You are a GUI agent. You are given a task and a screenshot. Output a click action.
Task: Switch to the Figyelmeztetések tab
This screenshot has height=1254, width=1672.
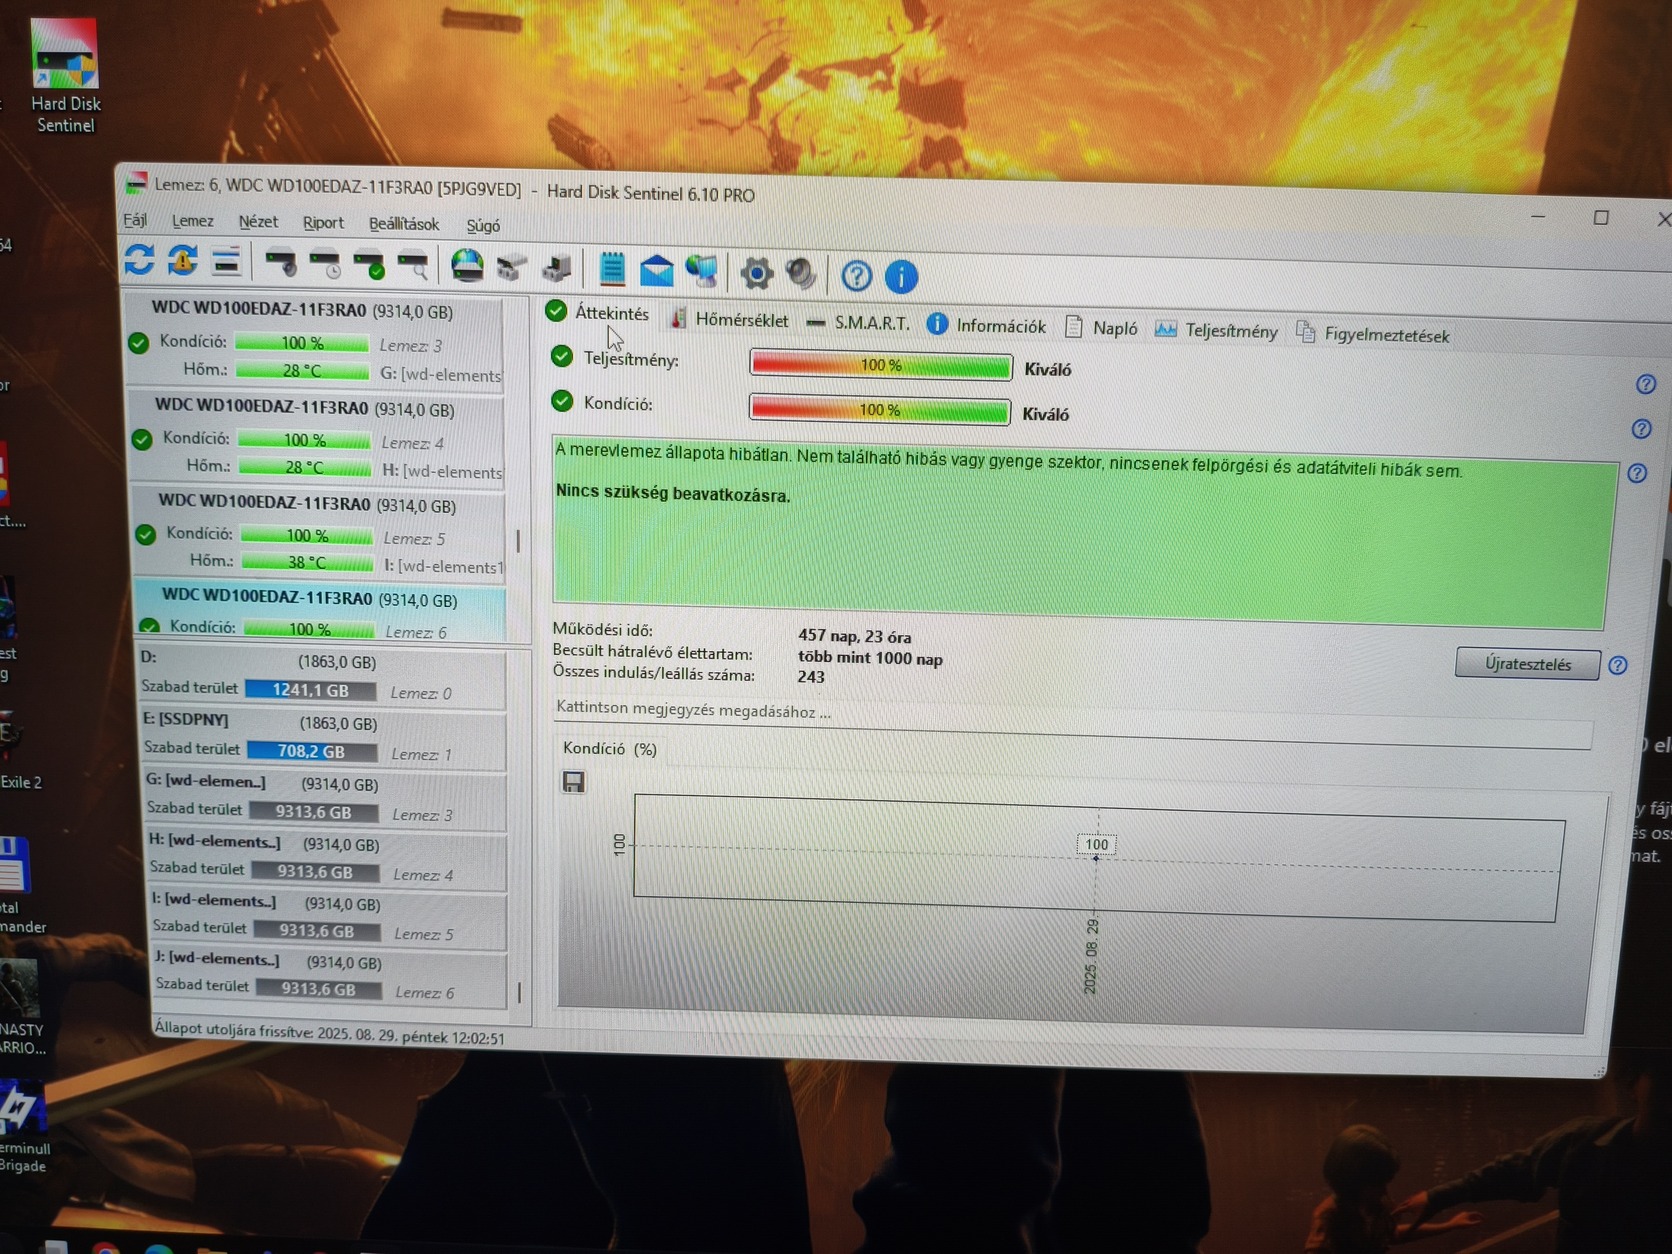[1372, 334]
